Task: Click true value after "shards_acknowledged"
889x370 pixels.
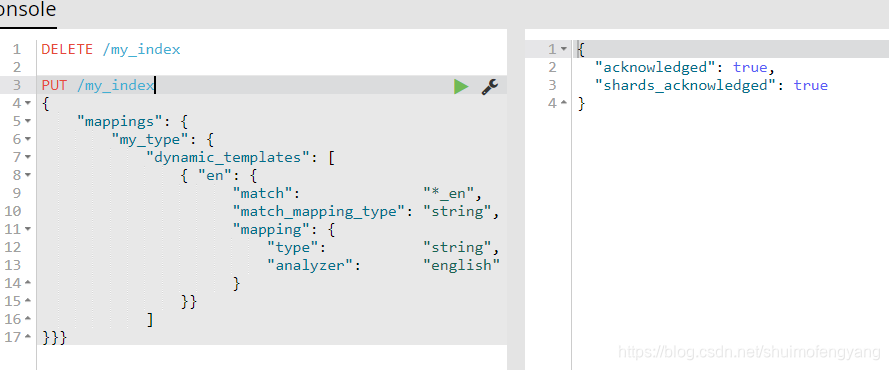Action: coord(811,86)
